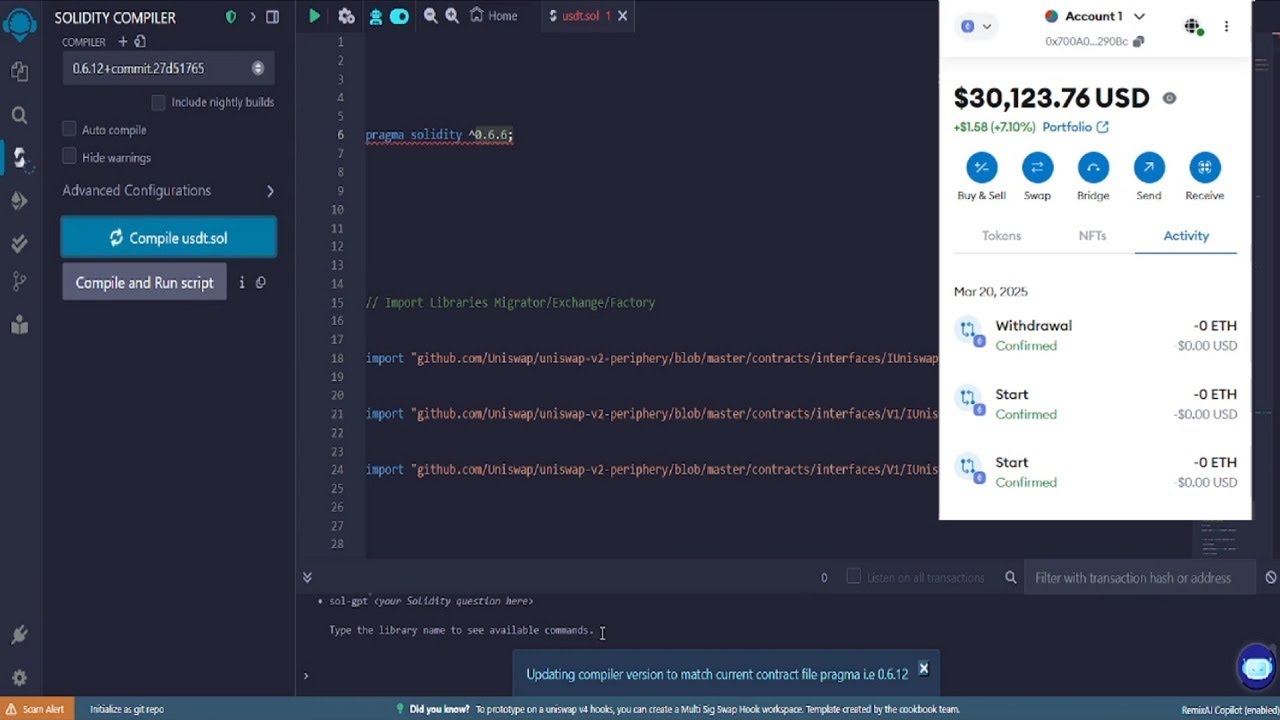The width and height of the screenshot is (1280, 720).
Task: Open the script configuration gears icon
Action: [x=346, y=16]
